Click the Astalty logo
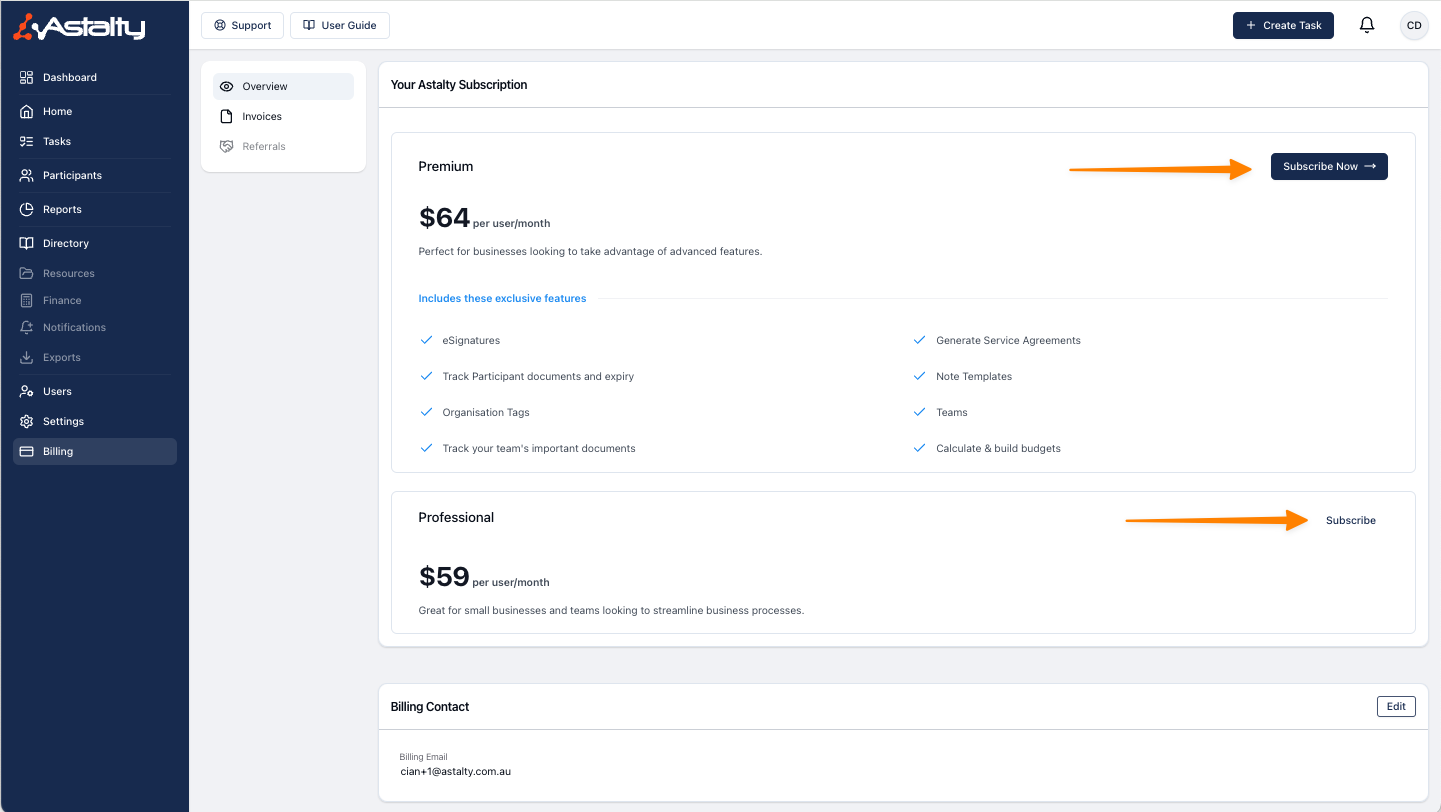 coord(79,27)
